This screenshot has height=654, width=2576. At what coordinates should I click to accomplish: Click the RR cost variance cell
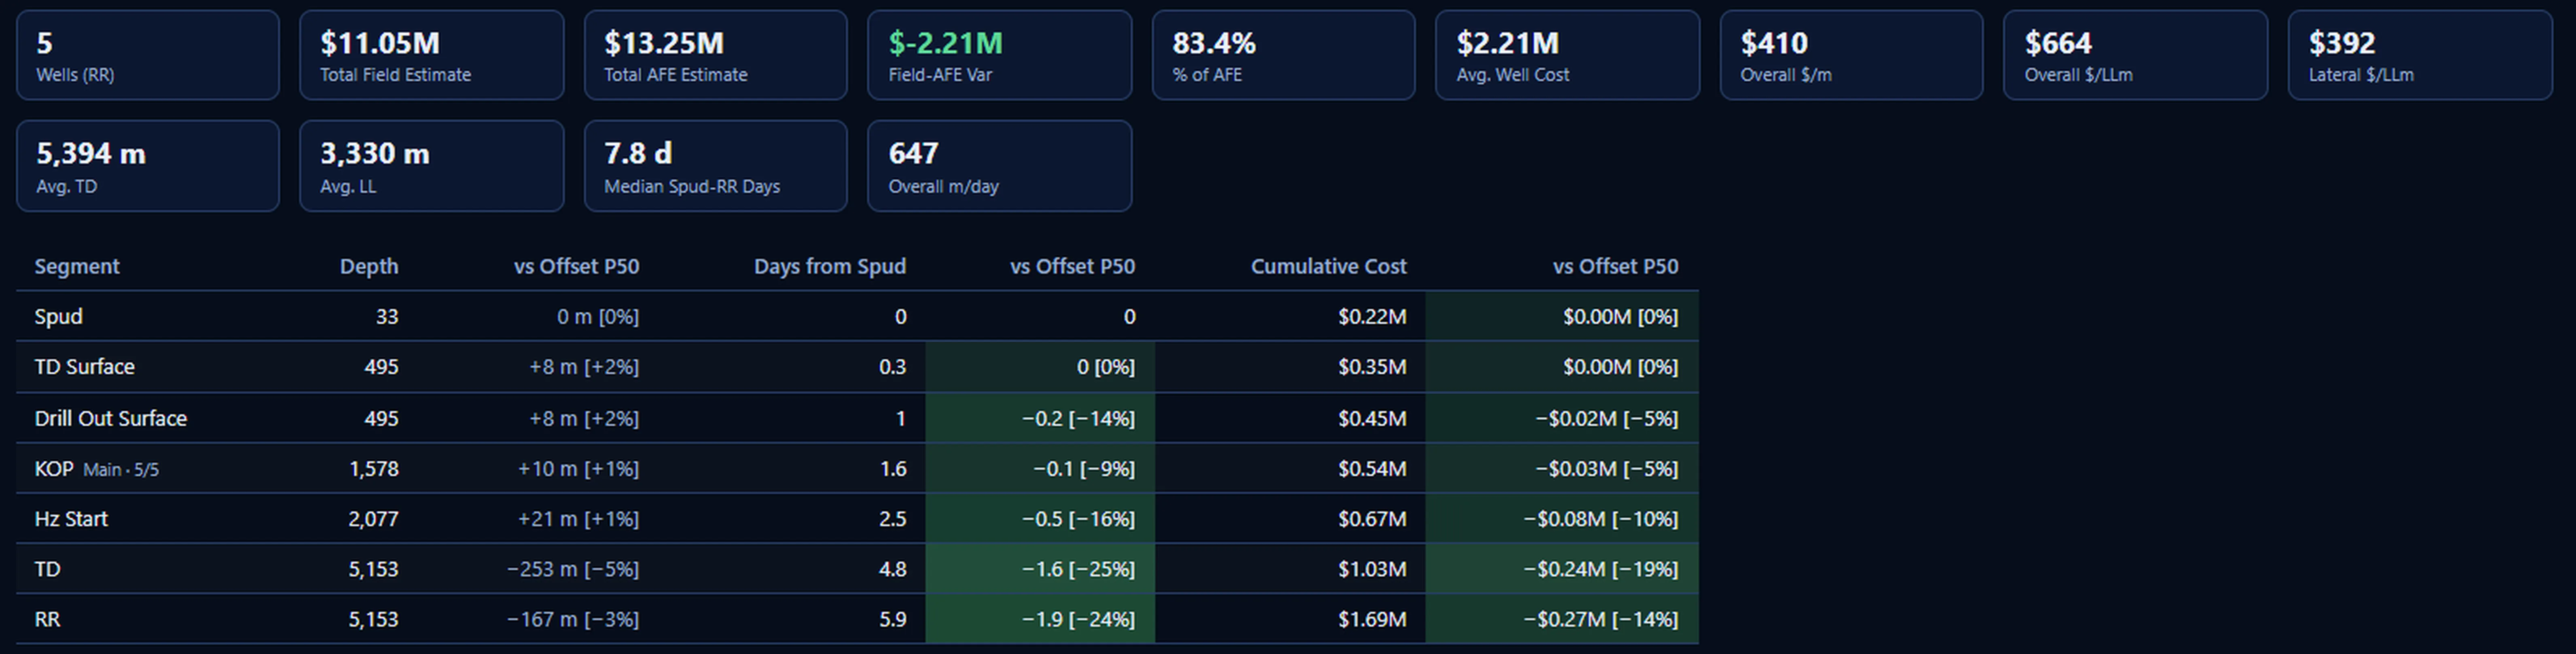(1562, 619)
